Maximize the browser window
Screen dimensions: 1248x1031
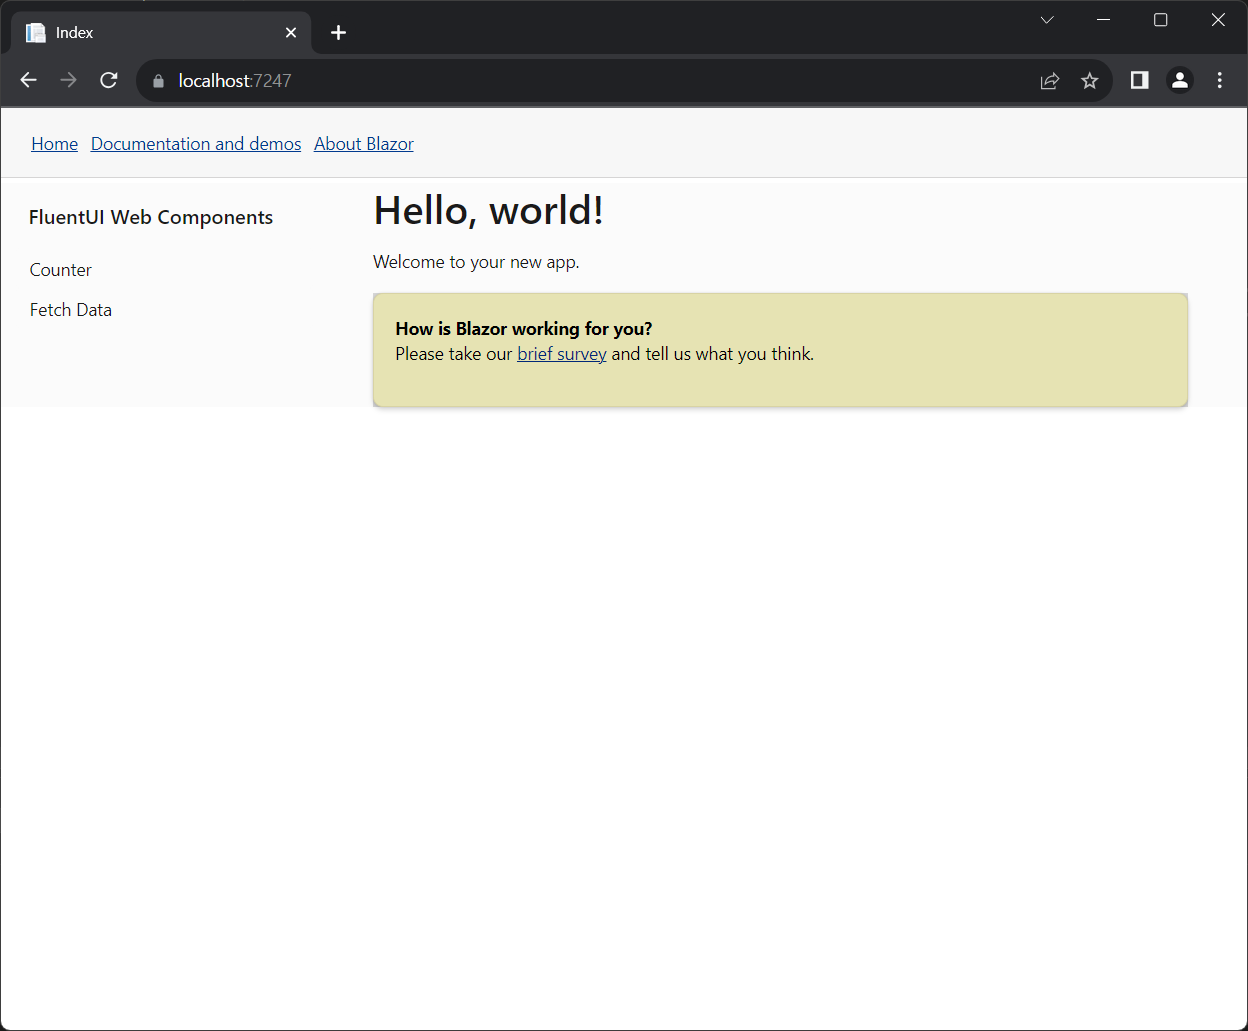pyautogui.click(x=1161, y=20)
